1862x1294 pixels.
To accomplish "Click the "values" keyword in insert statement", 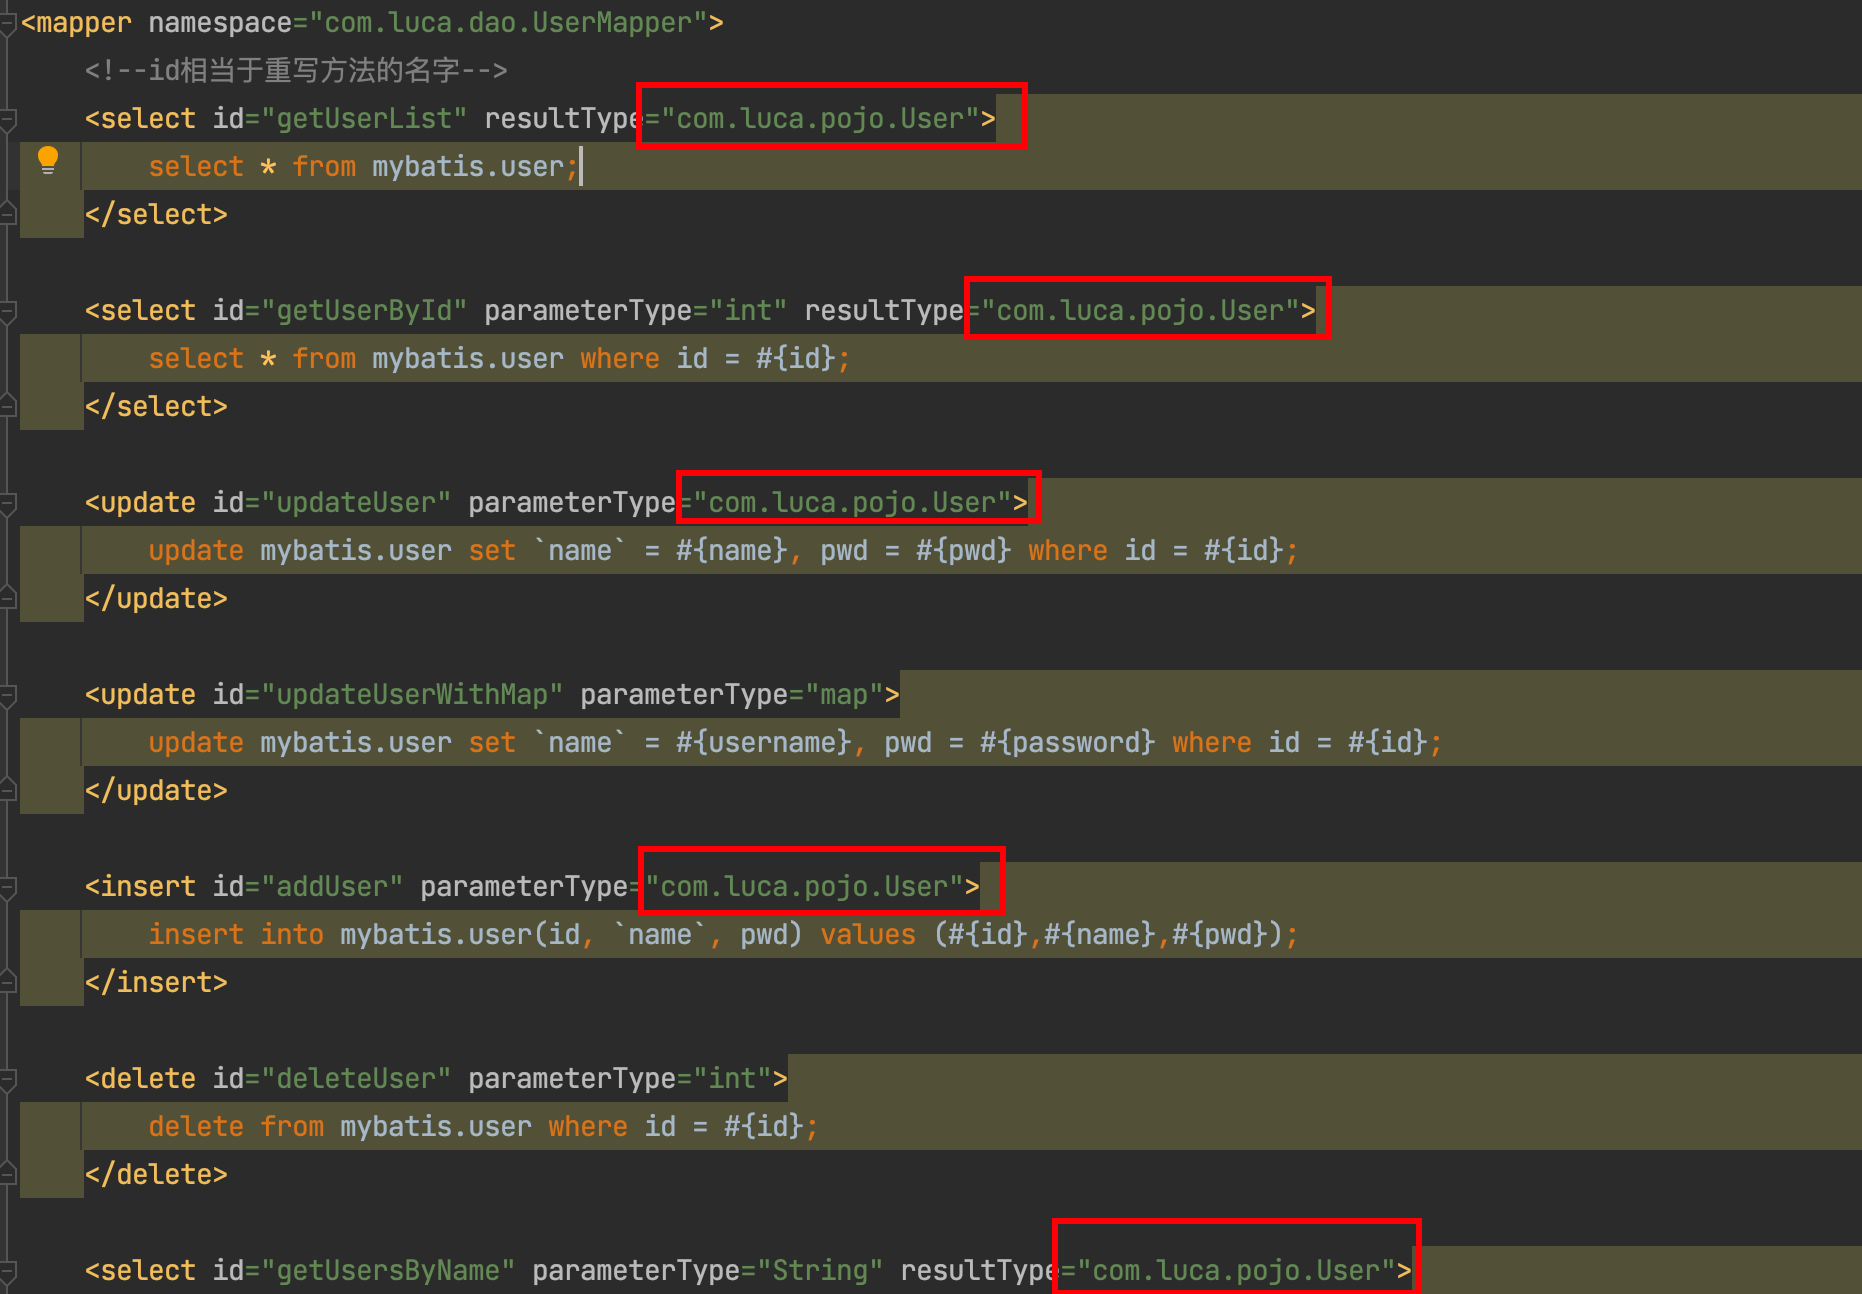I will (868, 935).
